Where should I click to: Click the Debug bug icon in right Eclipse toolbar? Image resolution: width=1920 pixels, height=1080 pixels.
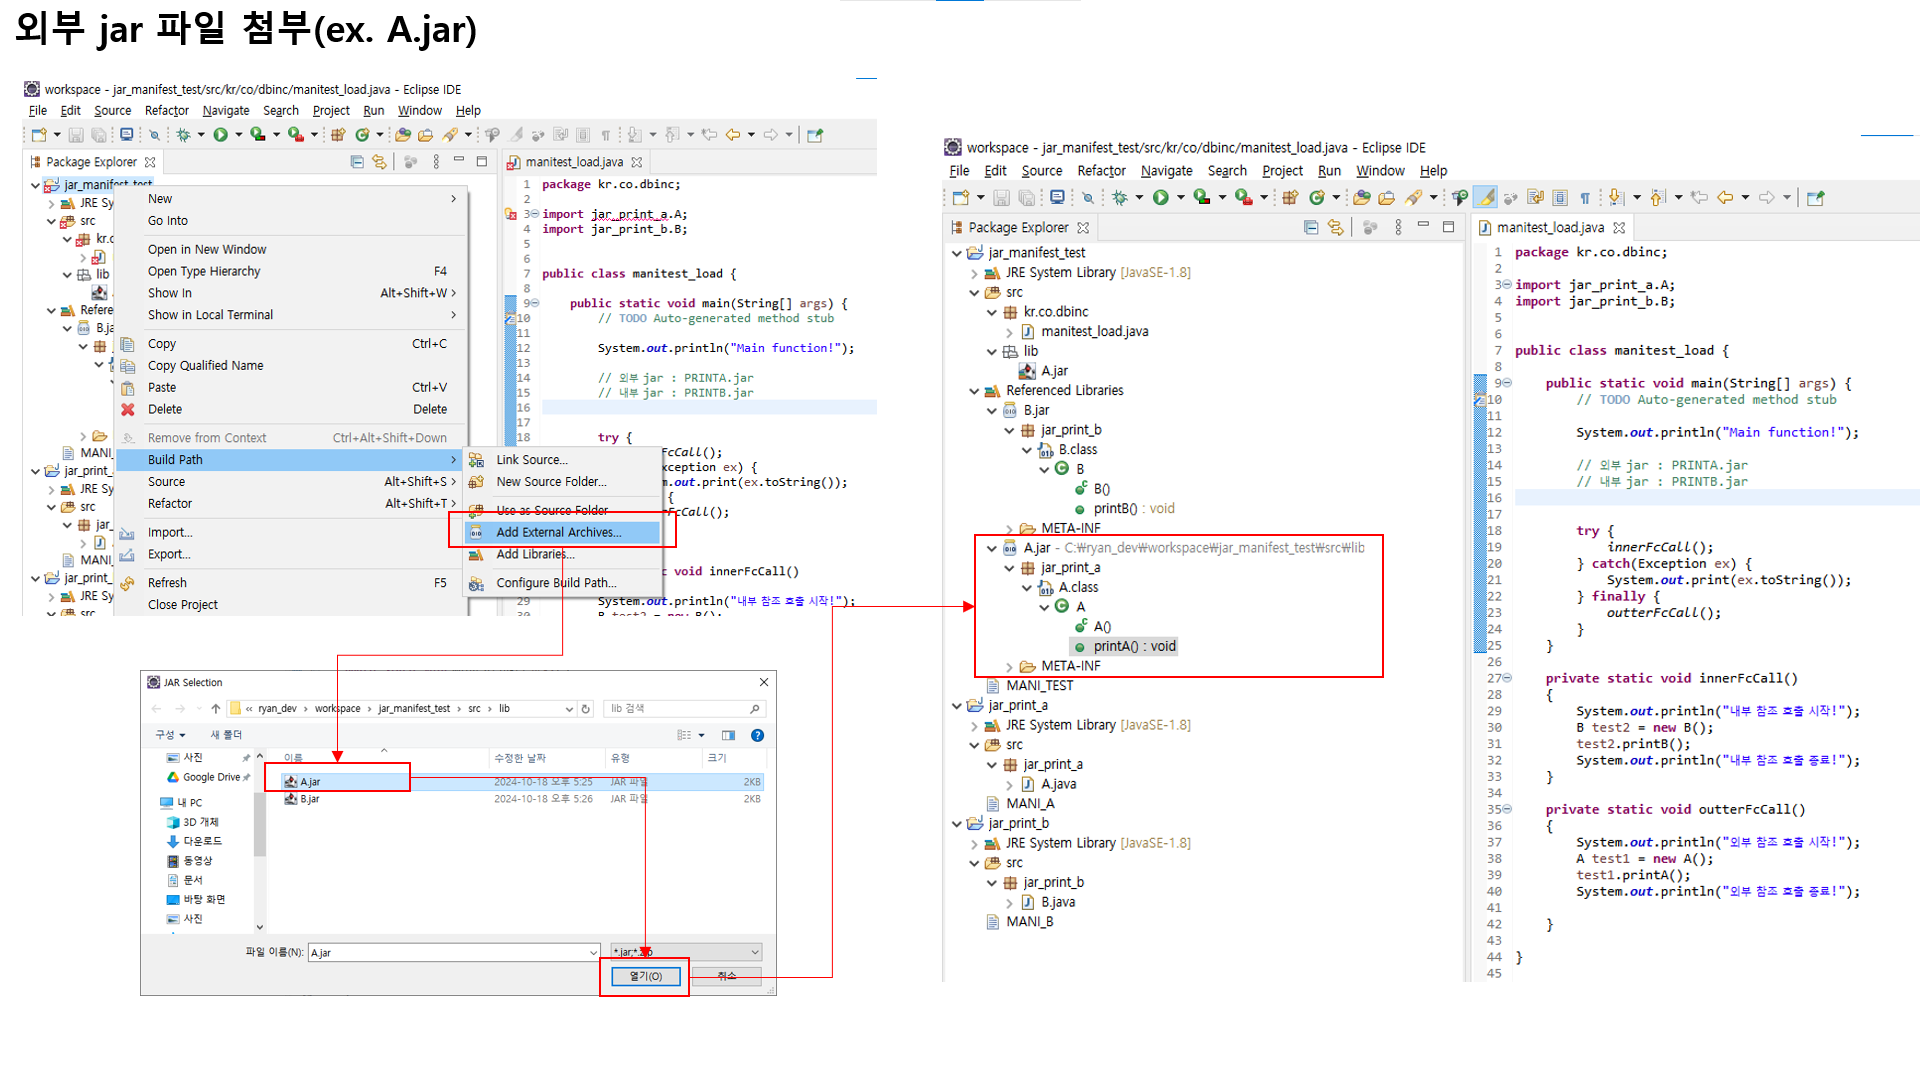pos(1120,198)
